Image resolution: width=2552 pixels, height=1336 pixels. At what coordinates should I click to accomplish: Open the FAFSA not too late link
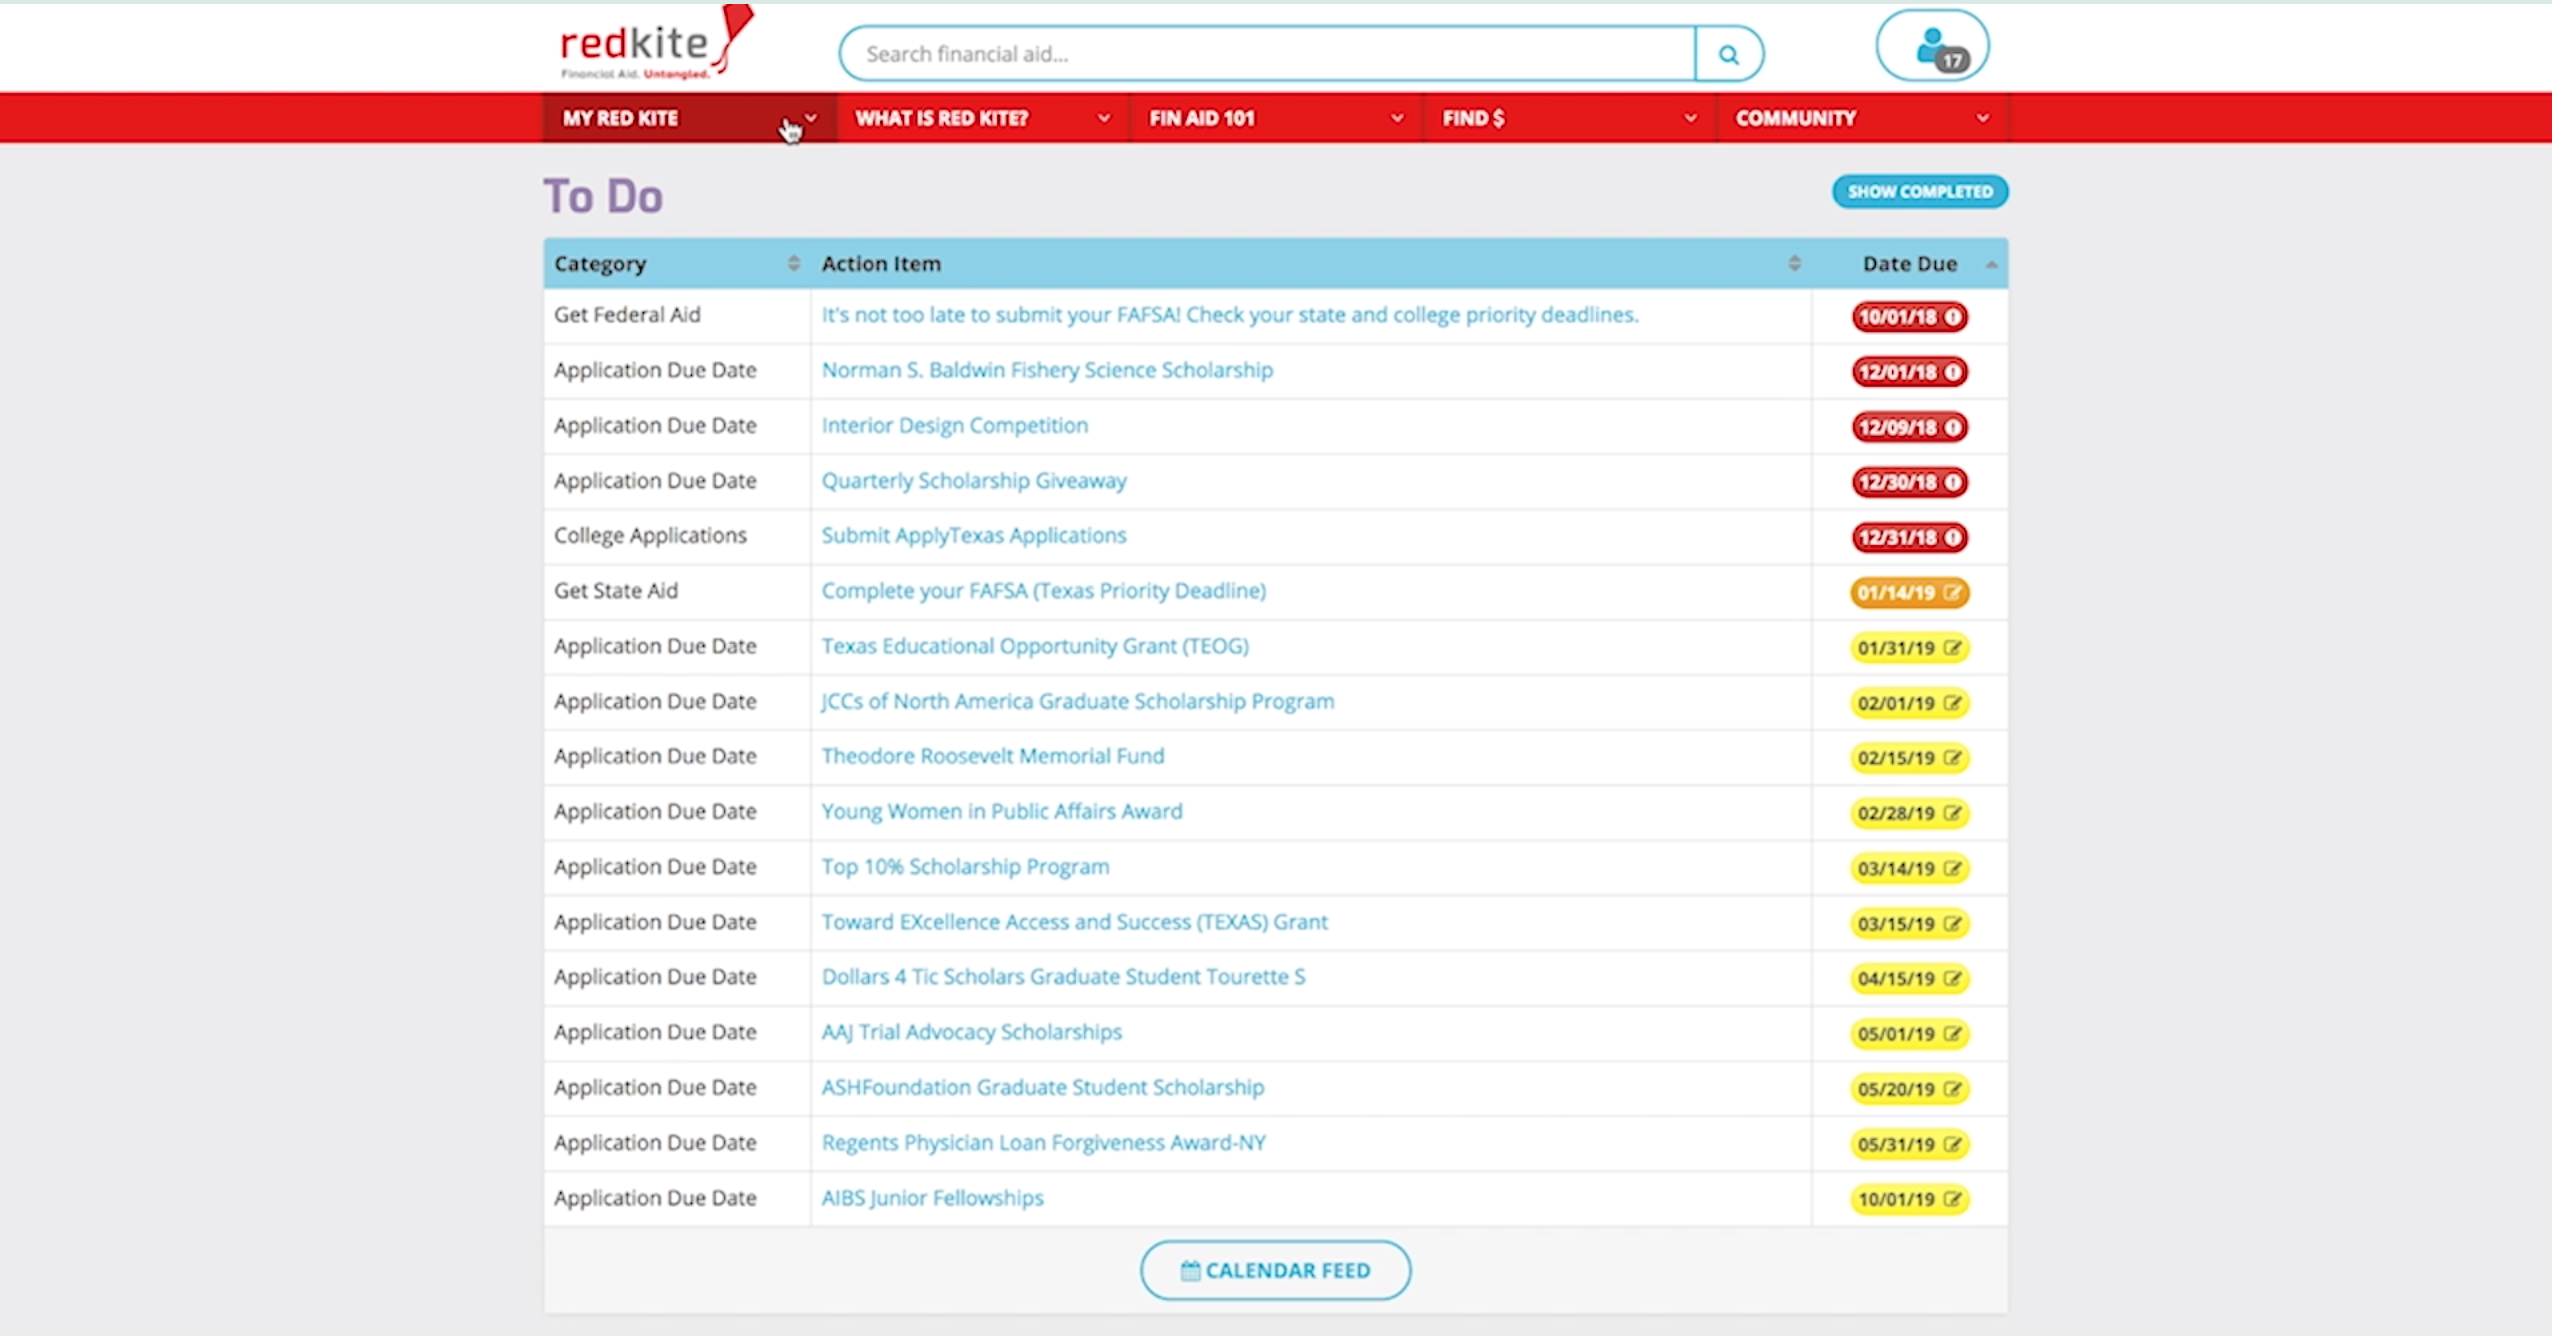coord(1230,315)
